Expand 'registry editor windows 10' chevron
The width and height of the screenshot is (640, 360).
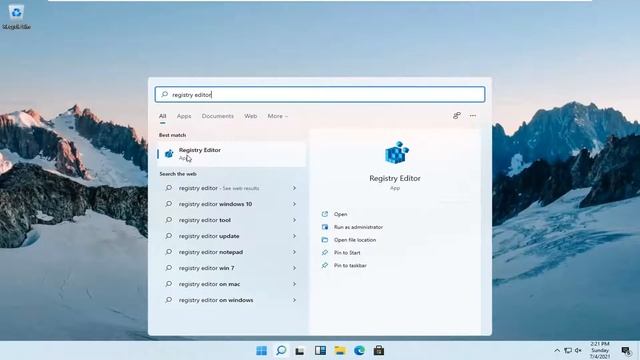tap(294, 204)
